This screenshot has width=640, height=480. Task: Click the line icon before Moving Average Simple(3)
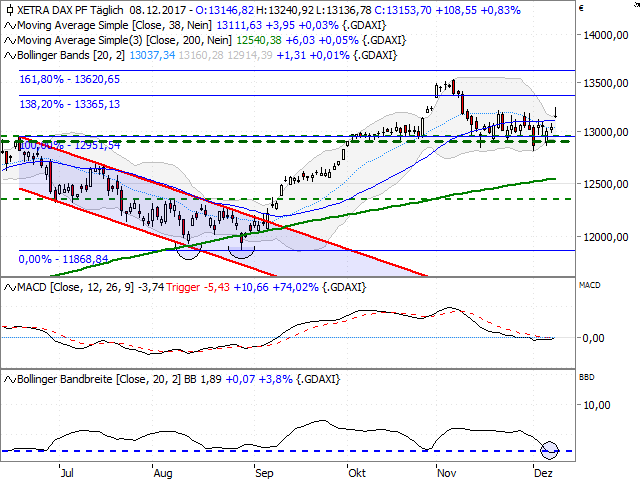(7, 38)
